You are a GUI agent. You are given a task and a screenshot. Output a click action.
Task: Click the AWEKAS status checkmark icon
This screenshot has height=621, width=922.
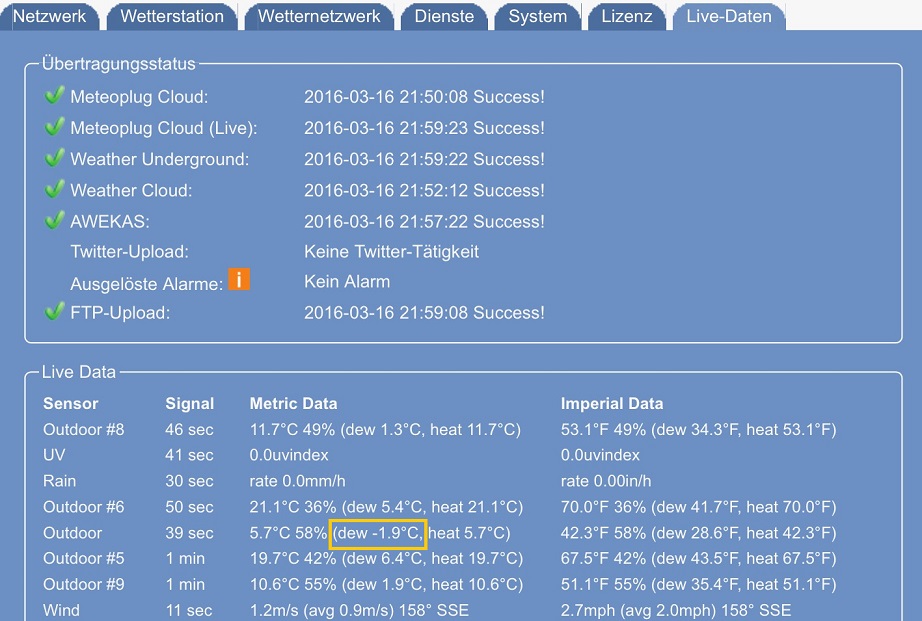(x=54, y=221)
